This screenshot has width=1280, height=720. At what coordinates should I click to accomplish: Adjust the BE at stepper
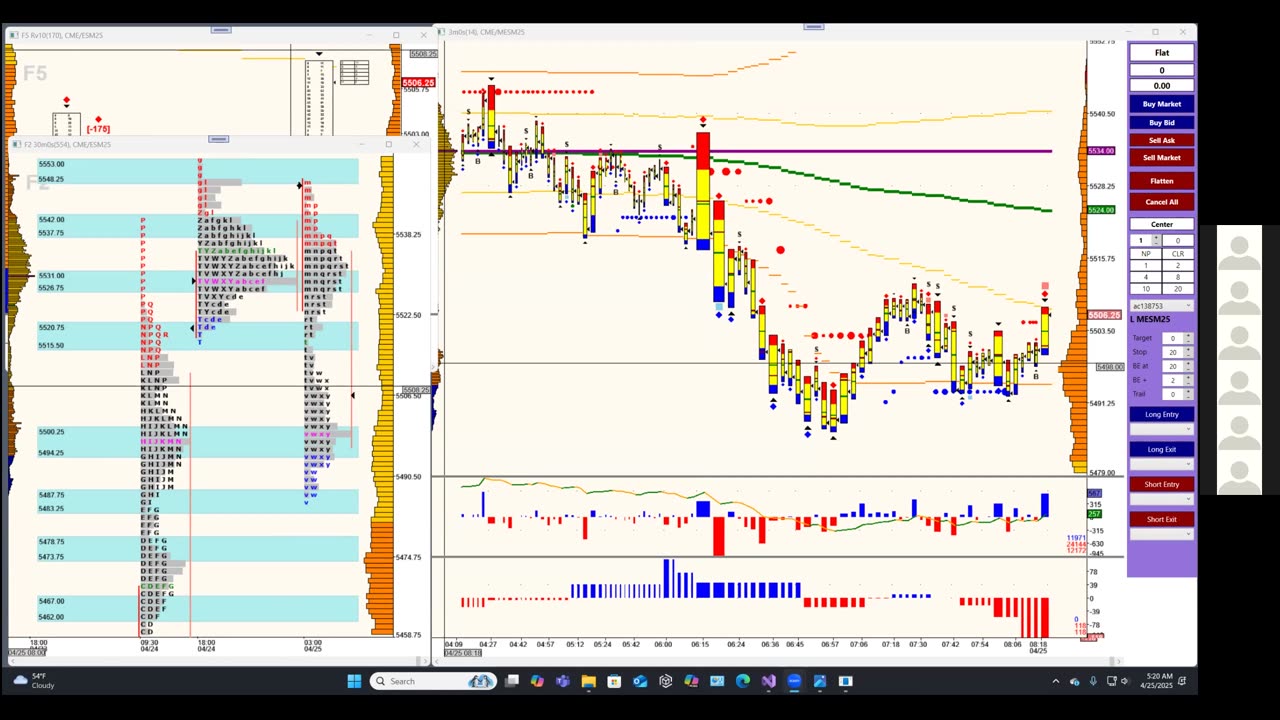coord(1188,366)
